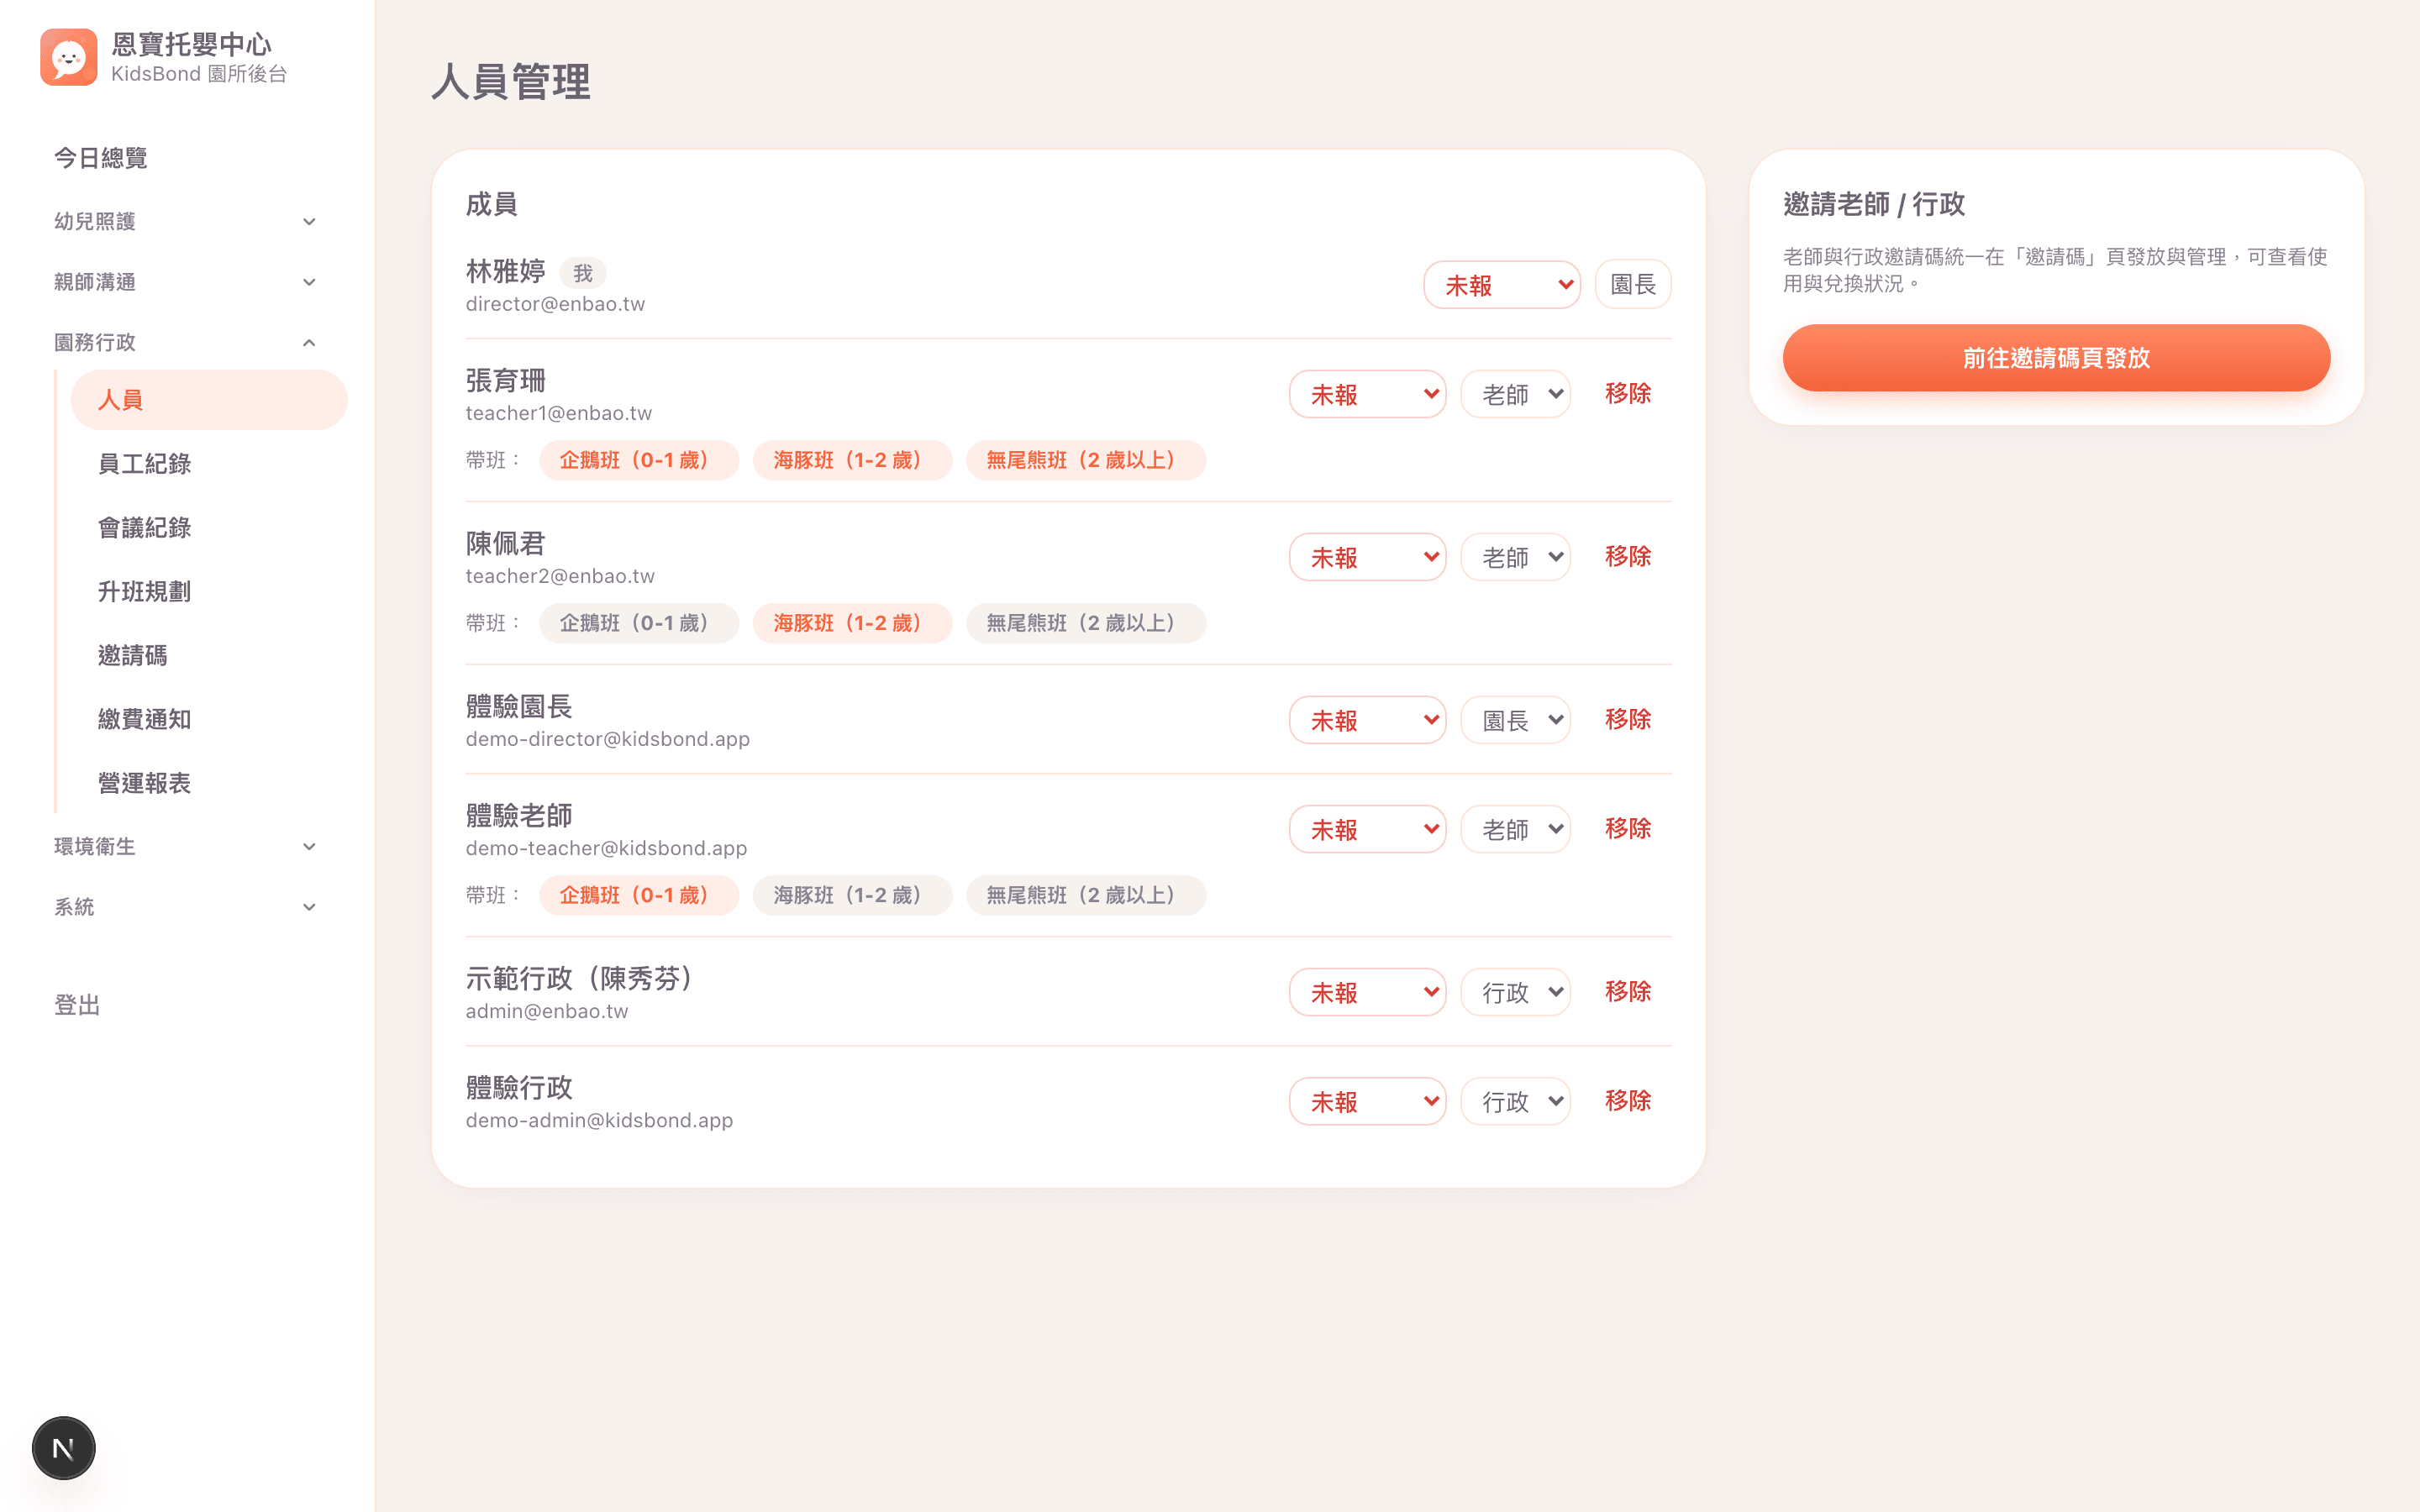
Task: Click email demo-director@kidsbond.app
Action: [x=608, y=739]
